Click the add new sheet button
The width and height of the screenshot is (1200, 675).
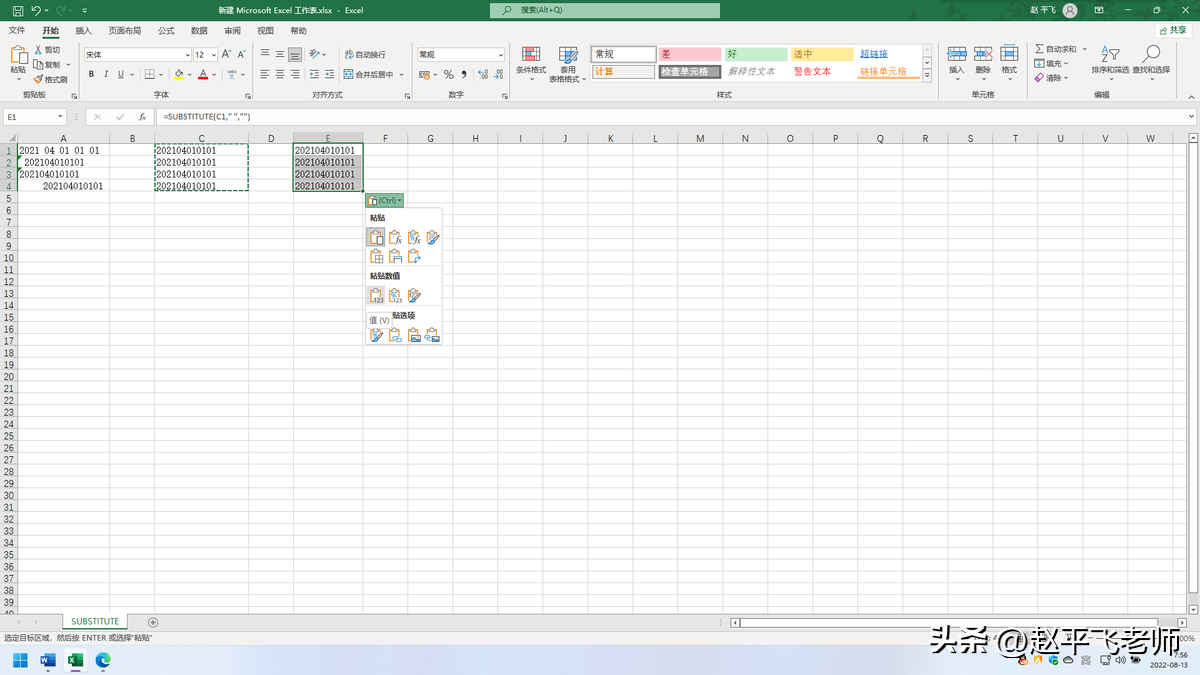coord(153,622)
